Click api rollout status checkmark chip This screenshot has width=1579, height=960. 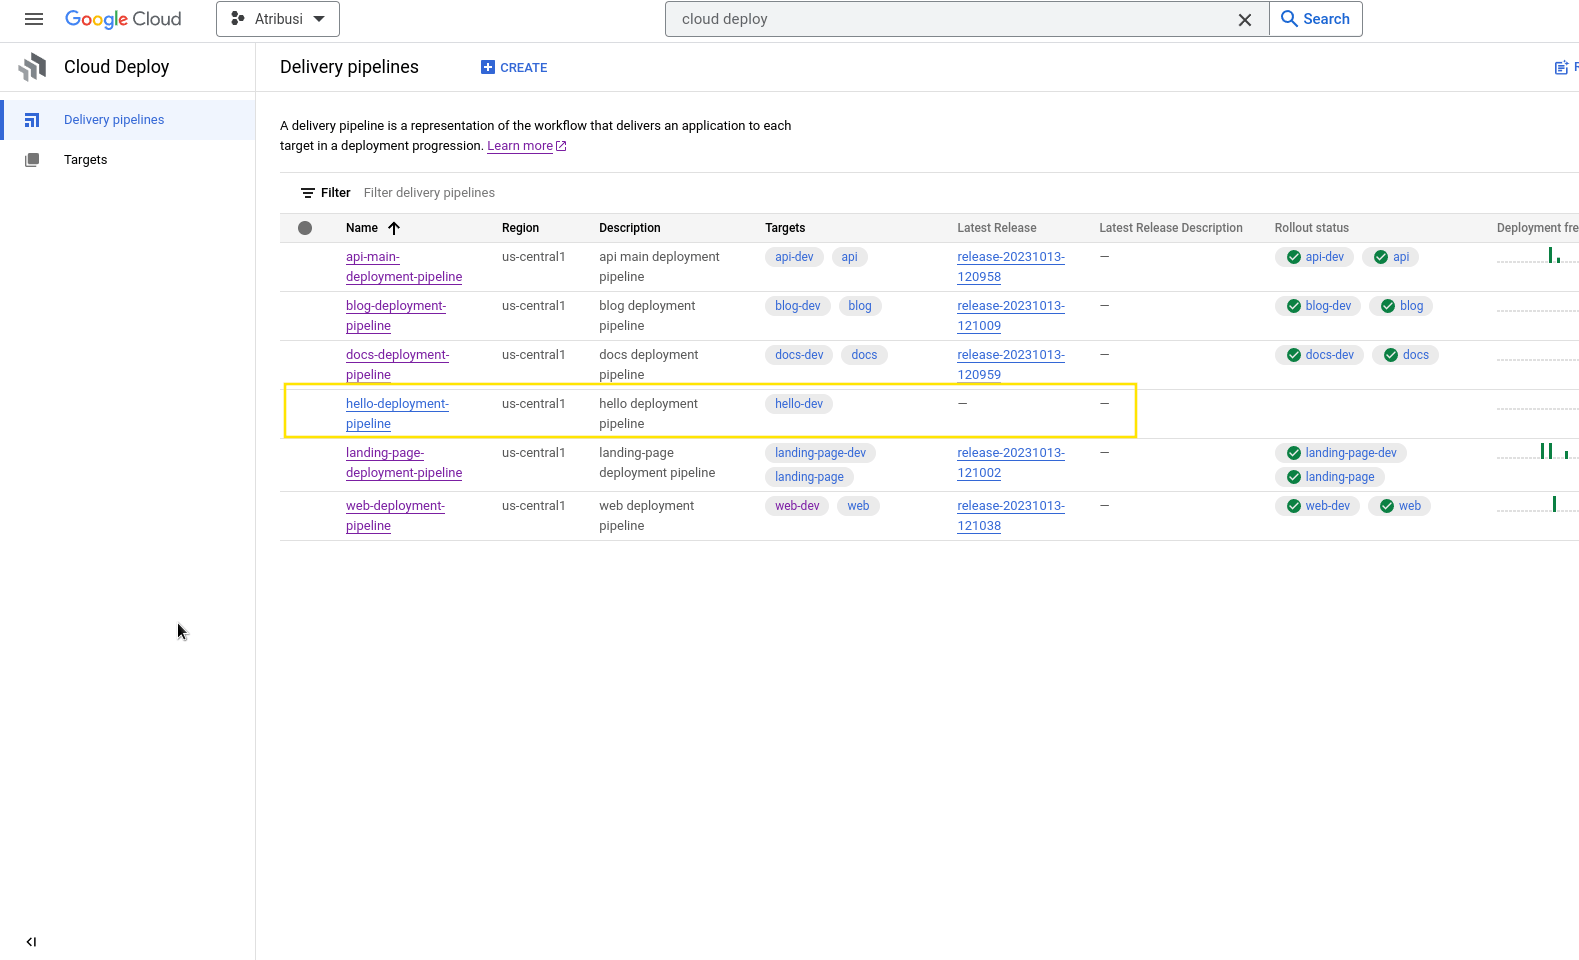click(x=1390, y=257)
